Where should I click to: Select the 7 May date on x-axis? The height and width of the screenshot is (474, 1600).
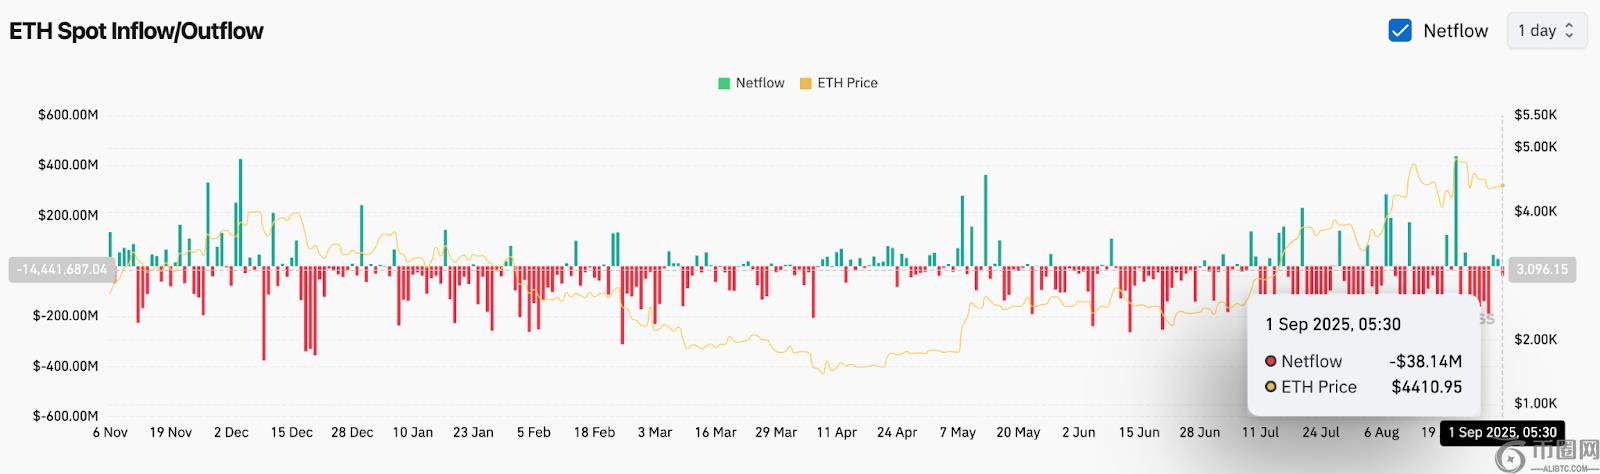(957, 432)
